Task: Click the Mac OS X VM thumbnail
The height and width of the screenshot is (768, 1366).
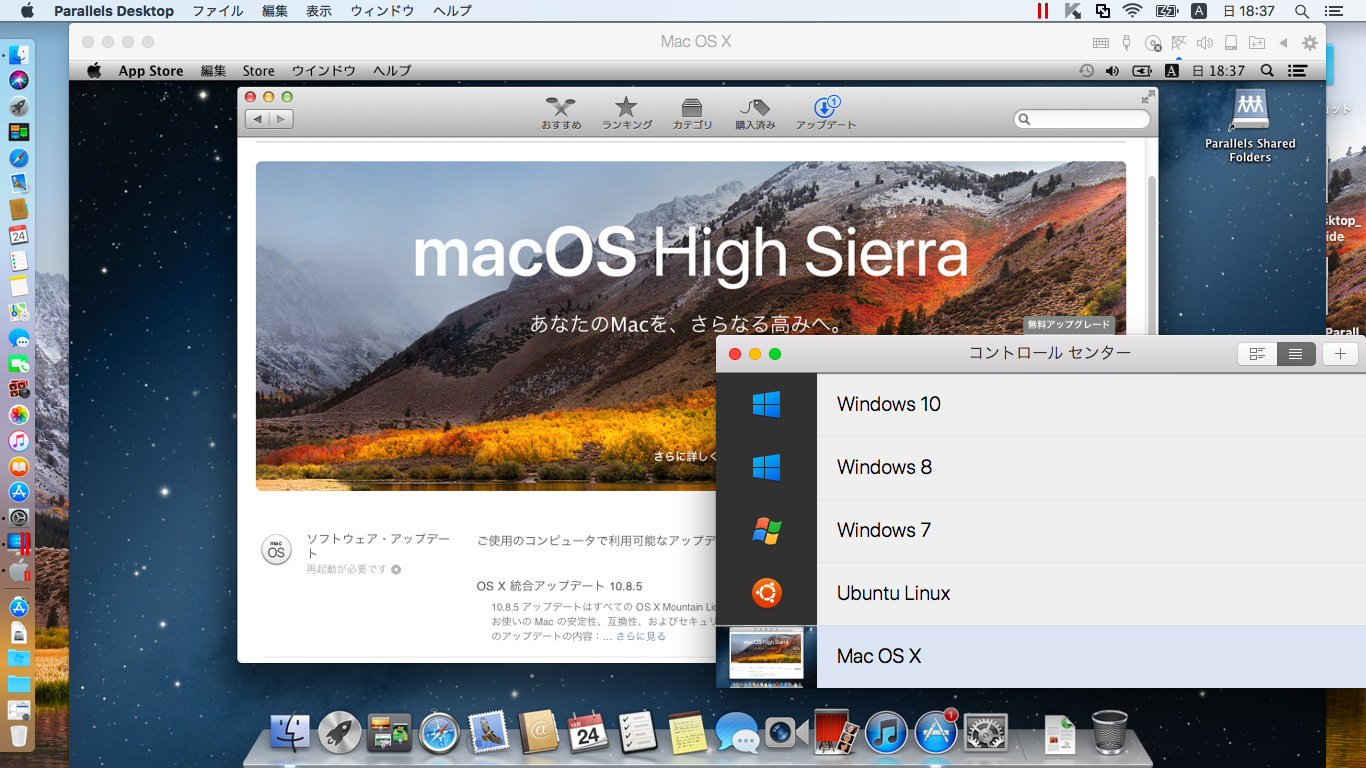Action: pyautogui.click(x=766, y=656)
